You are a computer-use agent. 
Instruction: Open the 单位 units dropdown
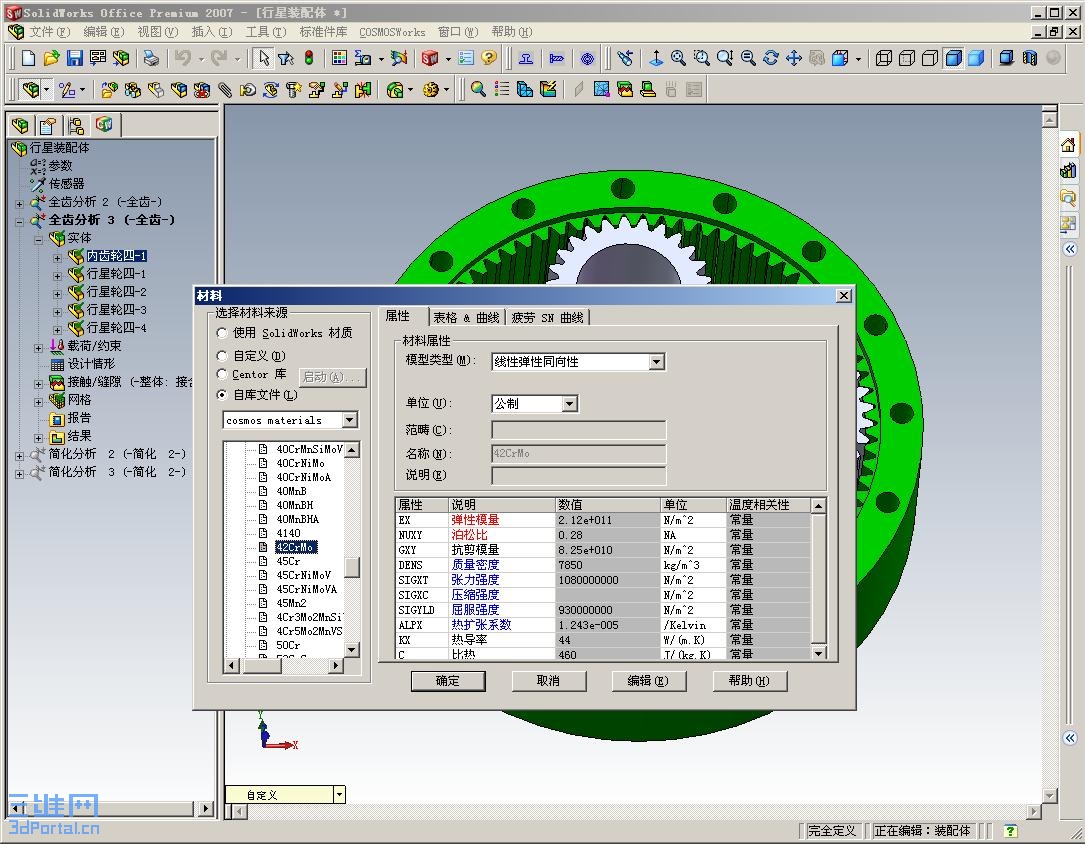click(x=569, y=403)
